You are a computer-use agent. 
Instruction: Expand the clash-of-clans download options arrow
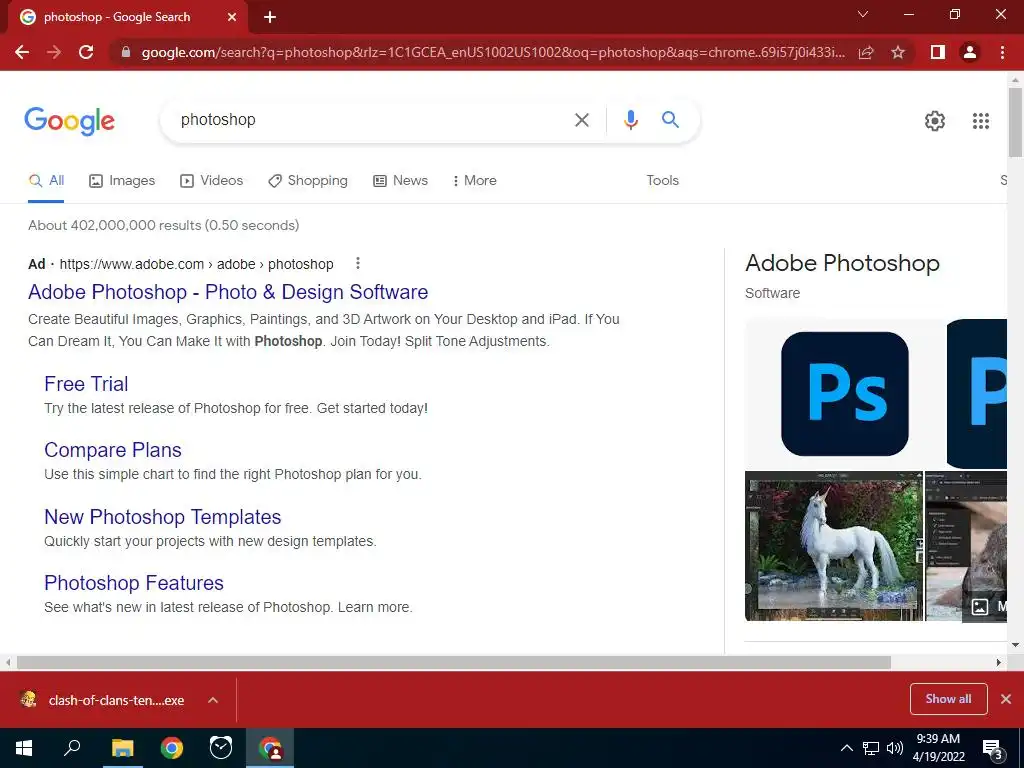[x=213, y=700]
